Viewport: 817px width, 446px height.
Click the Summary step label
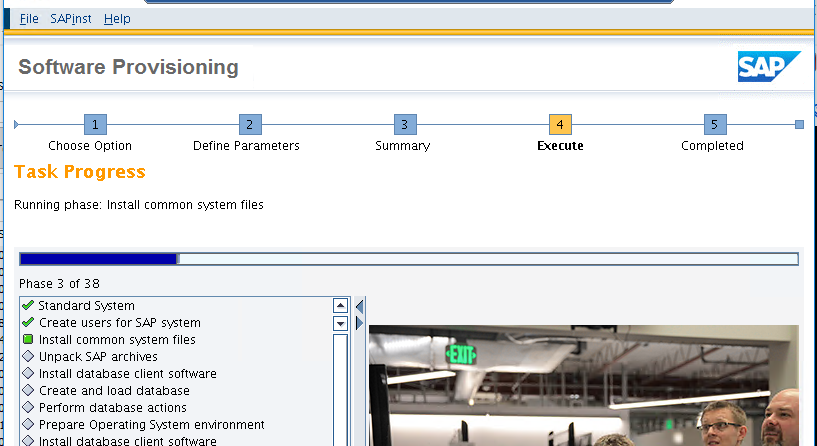click(x=402, y=146)
